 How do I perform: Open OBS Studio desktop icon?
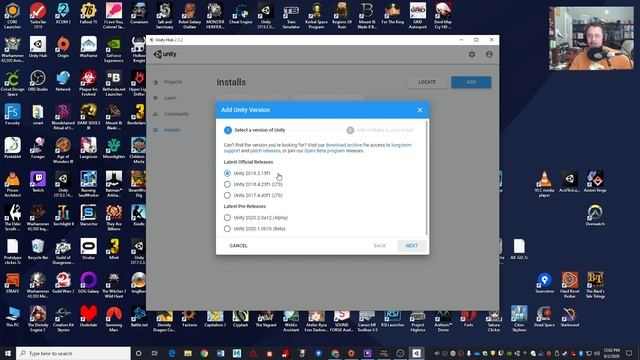point(38,81)
